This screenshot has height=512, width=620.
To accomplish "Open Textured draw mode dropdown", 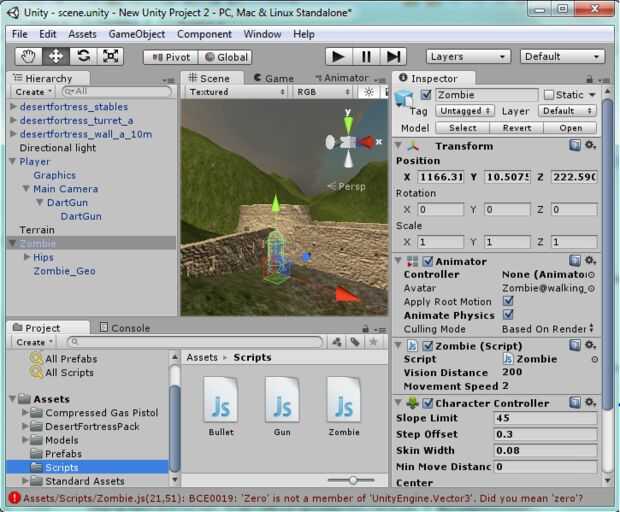I will (236, 92).
